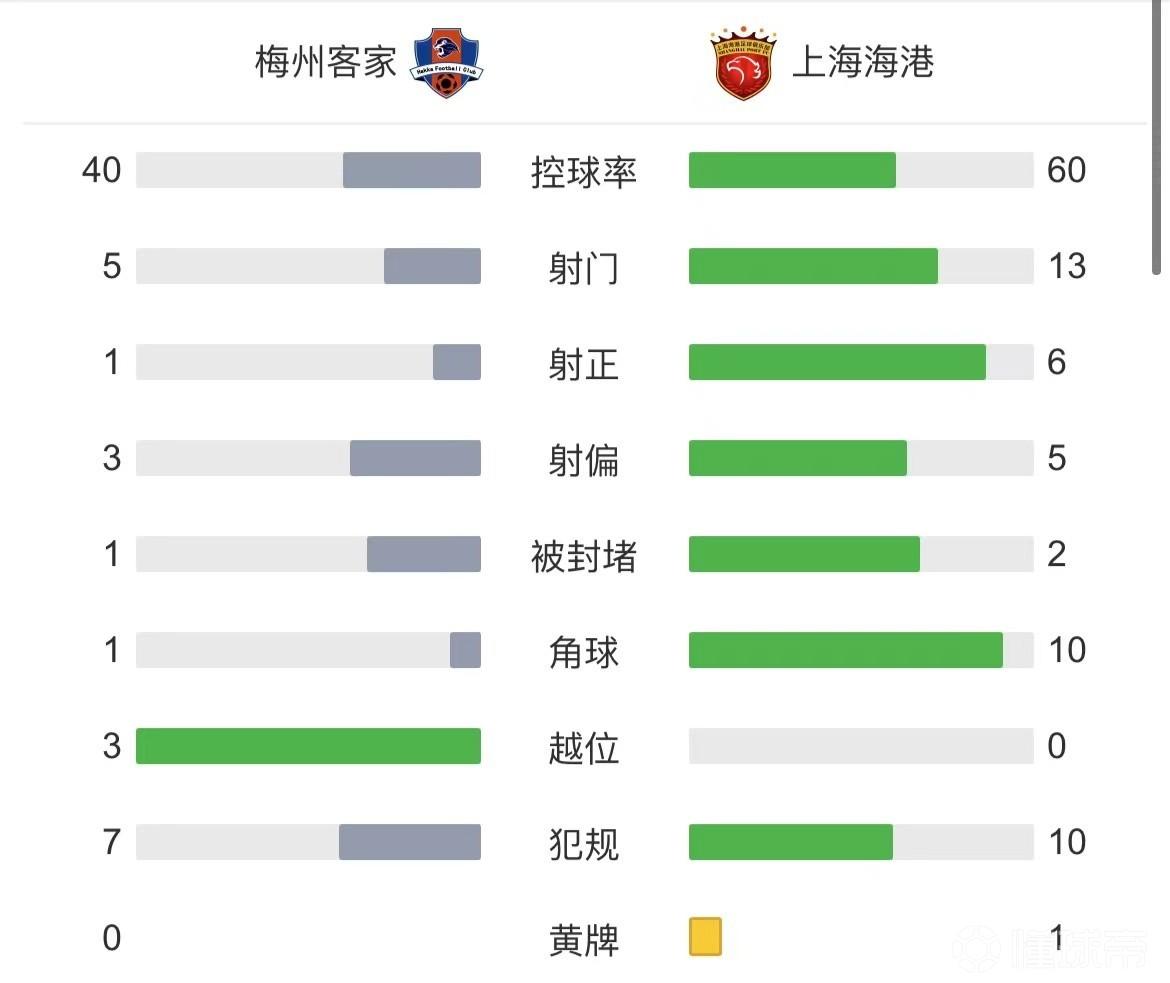Image resolution: width=1170 pixels, height=983 pixels.
Task: Click Shanghai Port's possession value 60
Action: pos(1066,170)
